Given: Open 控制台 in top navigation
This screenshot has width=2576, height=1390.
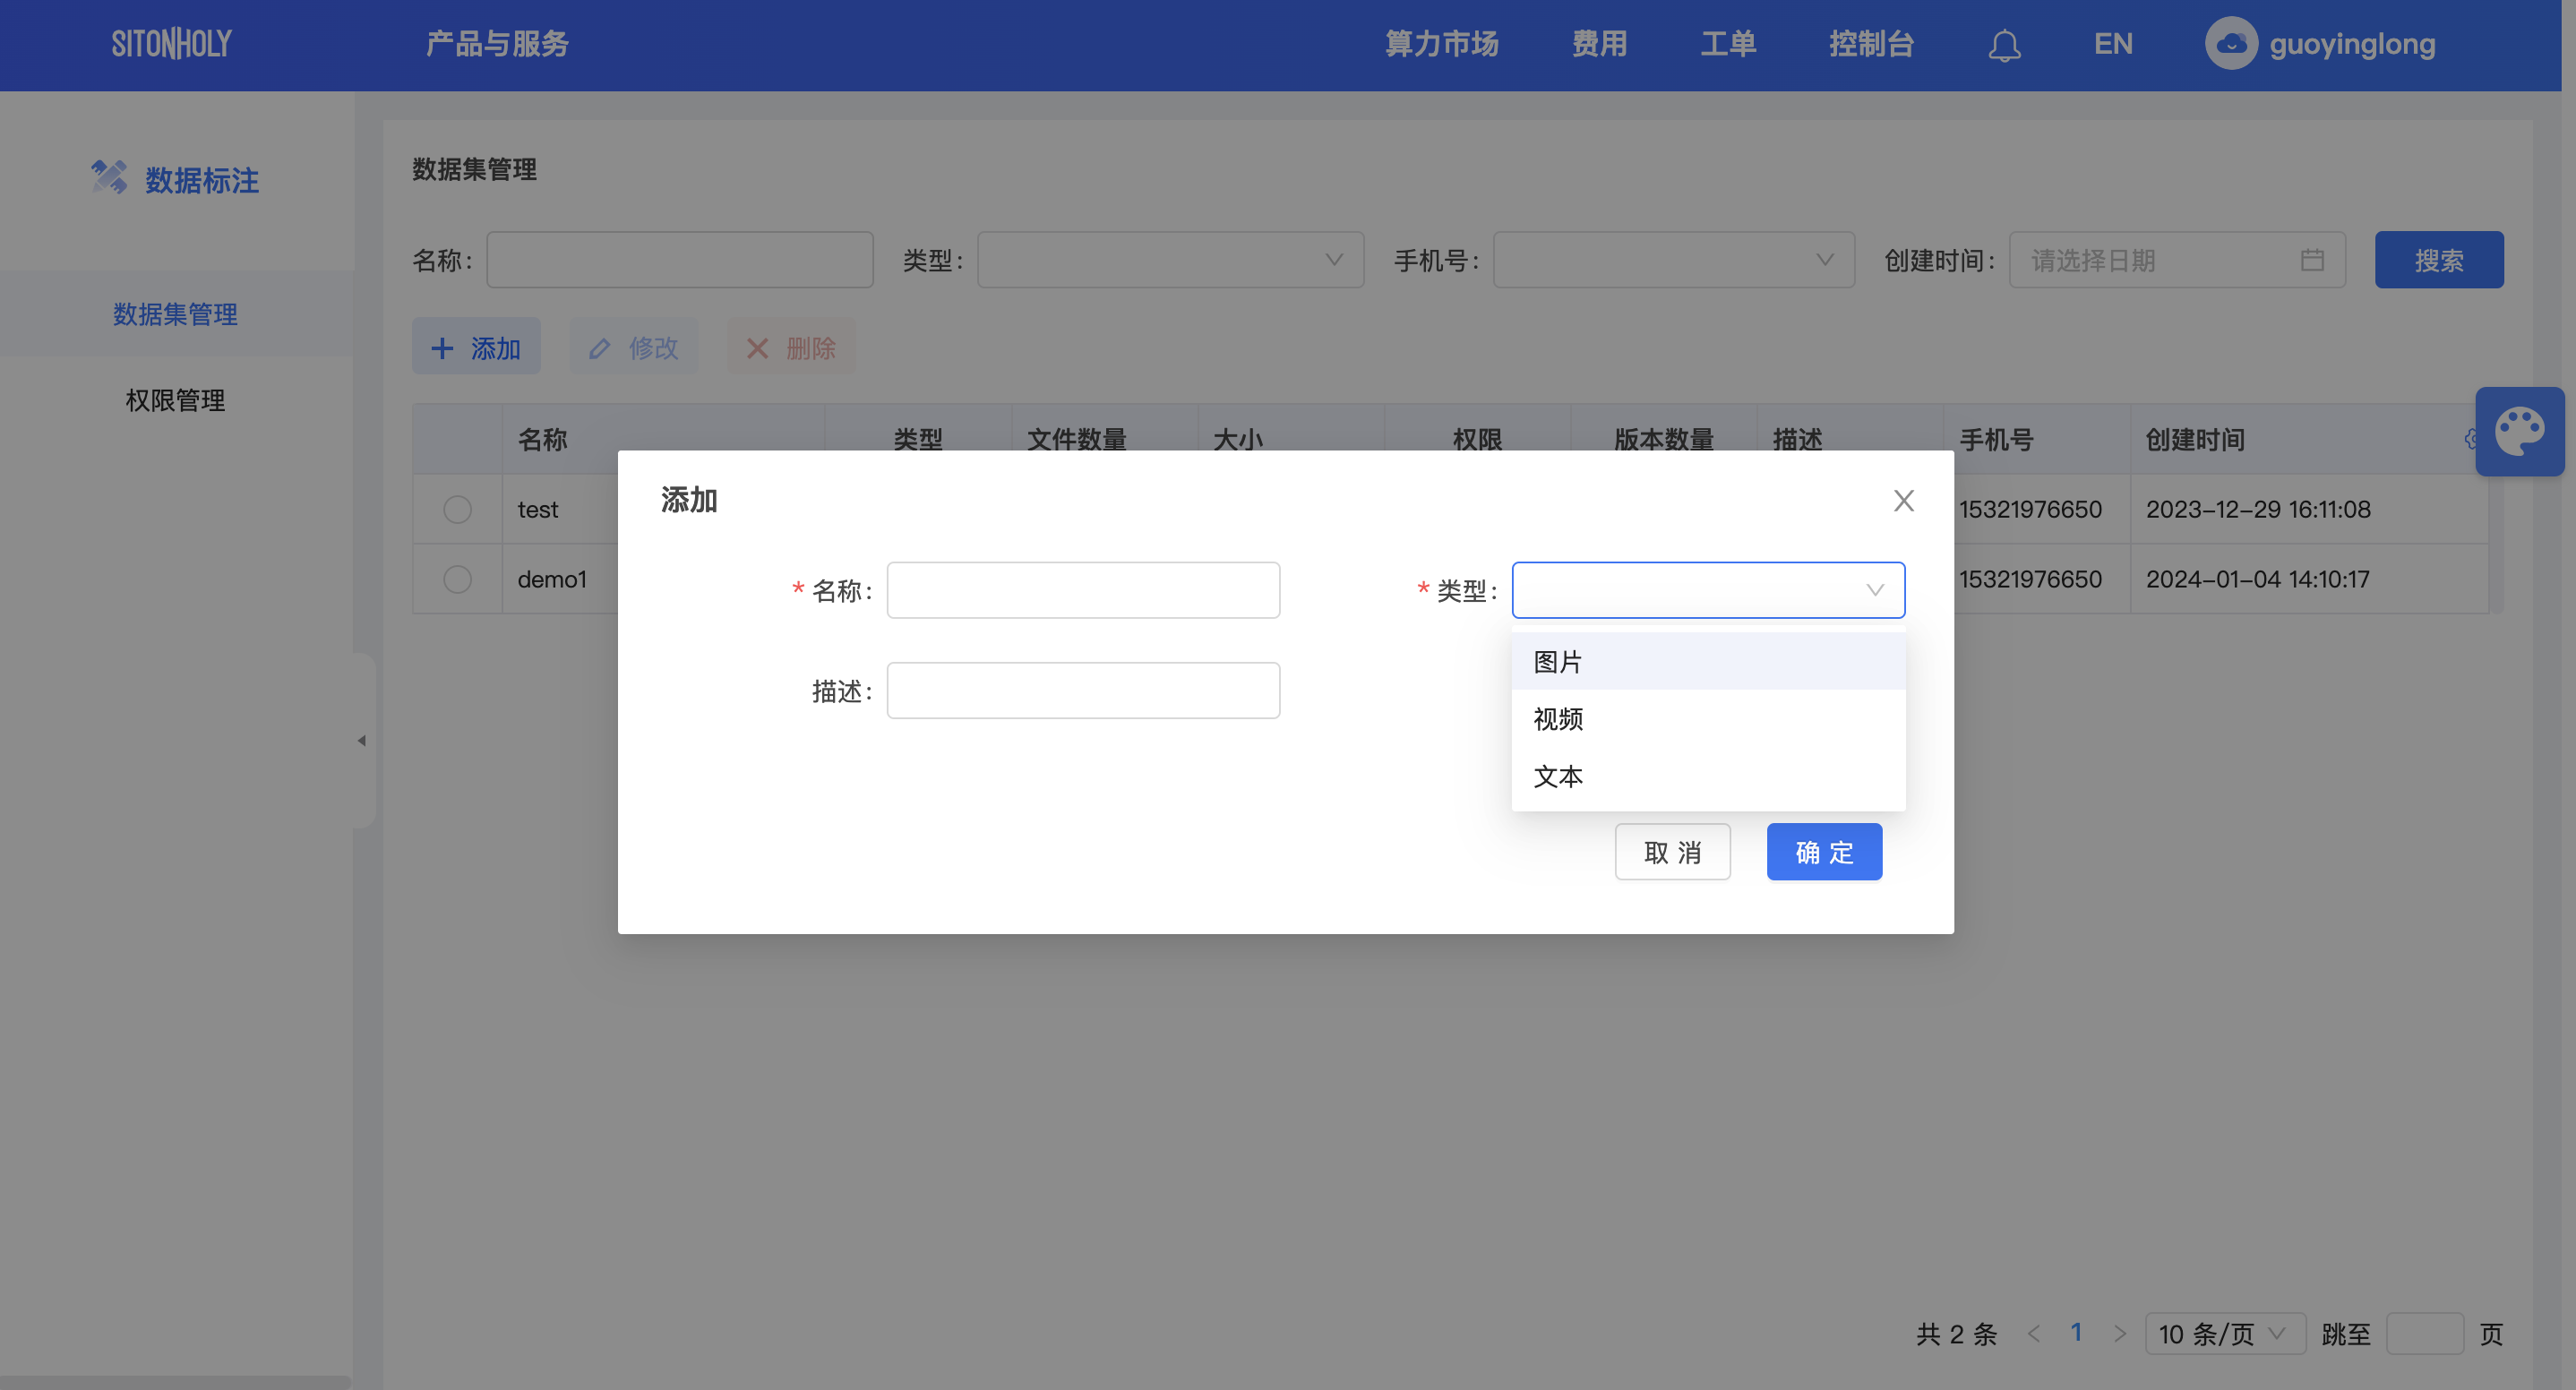Looking at the screenshot, I should [x=1871, y=44].
